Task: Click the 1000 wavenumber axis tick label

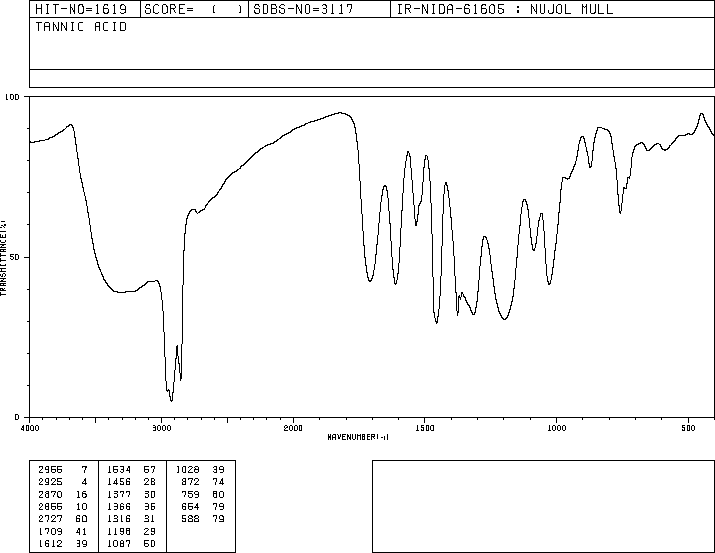Action: click(556, 428)
